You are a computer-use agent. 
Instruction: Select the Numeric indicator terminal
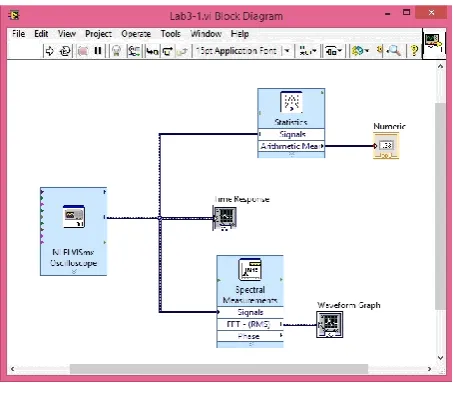click(x=386, y=146)
